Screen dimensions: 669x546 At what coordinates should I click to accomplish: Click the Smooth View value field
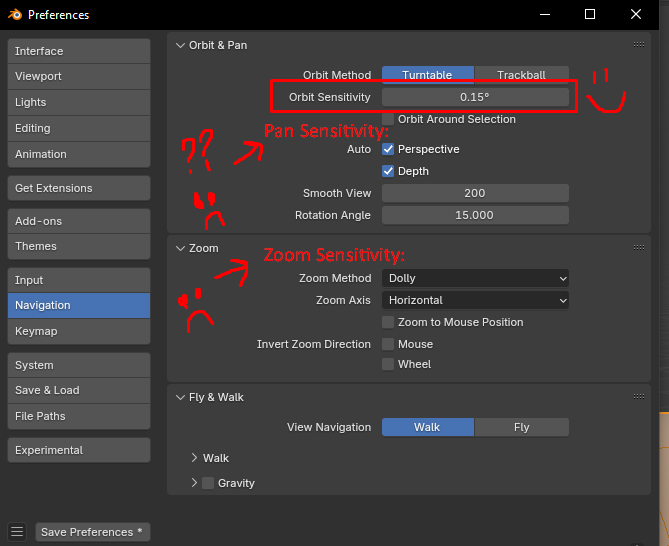click(475, 193)
